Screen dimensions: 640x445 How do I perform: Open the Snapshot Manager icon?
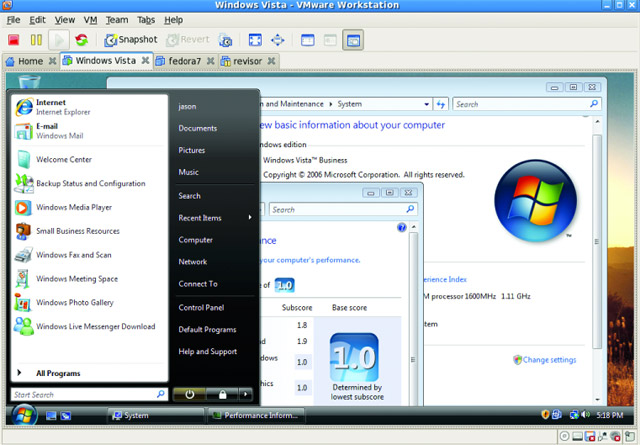pos(225,40)
